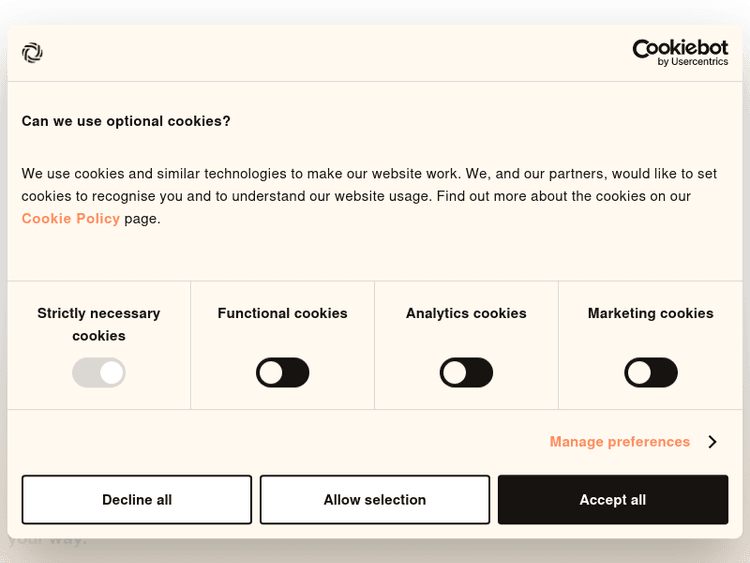The width and height of the screenshot is (750, 563).
Task: Expand Manage preferences via the chevron arrow
Action: [712, 442]
